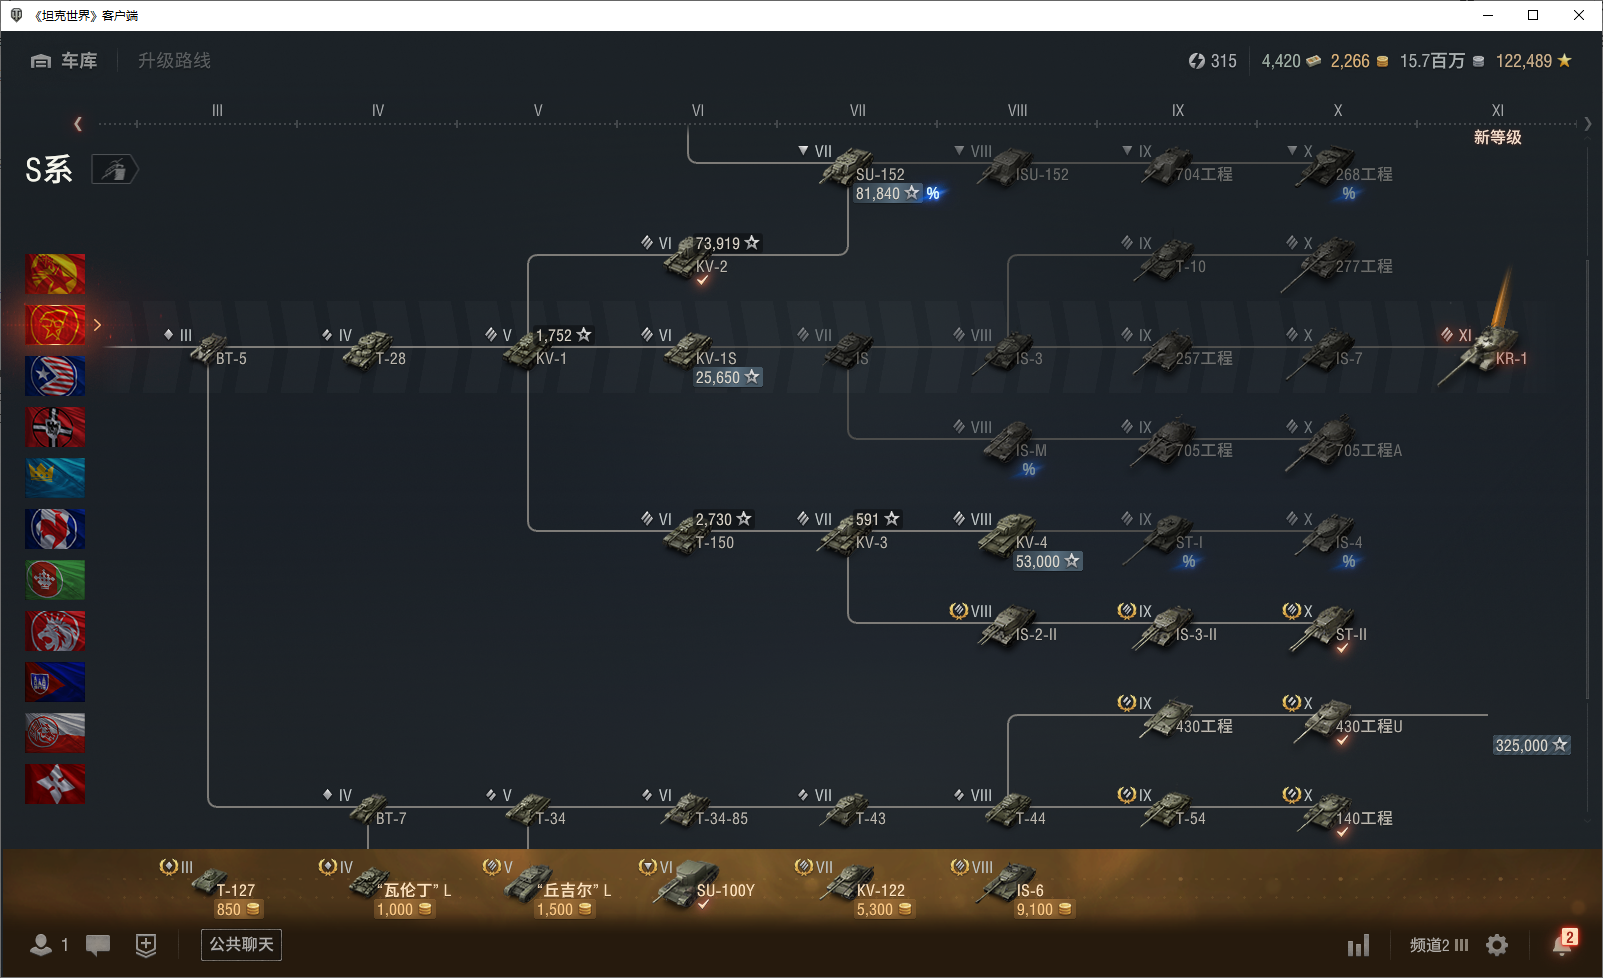Click the 4,420 bonds balance
This screenshot has height=978, width=1603.
(x=1291, y=61)
